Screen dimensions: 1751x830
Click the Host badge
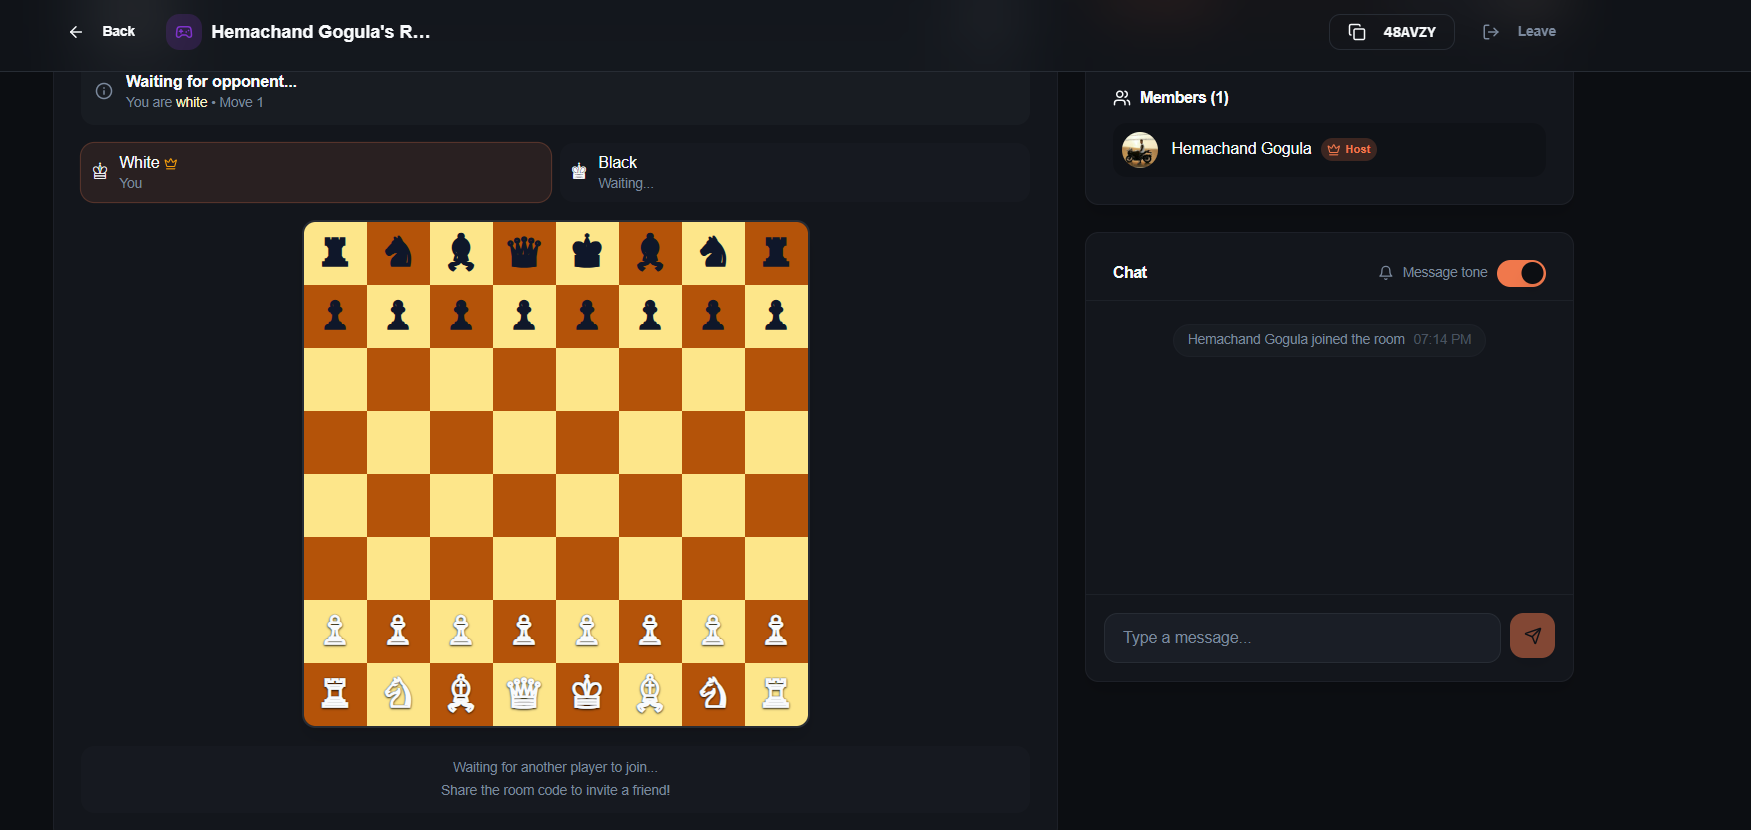point(1349,149)
